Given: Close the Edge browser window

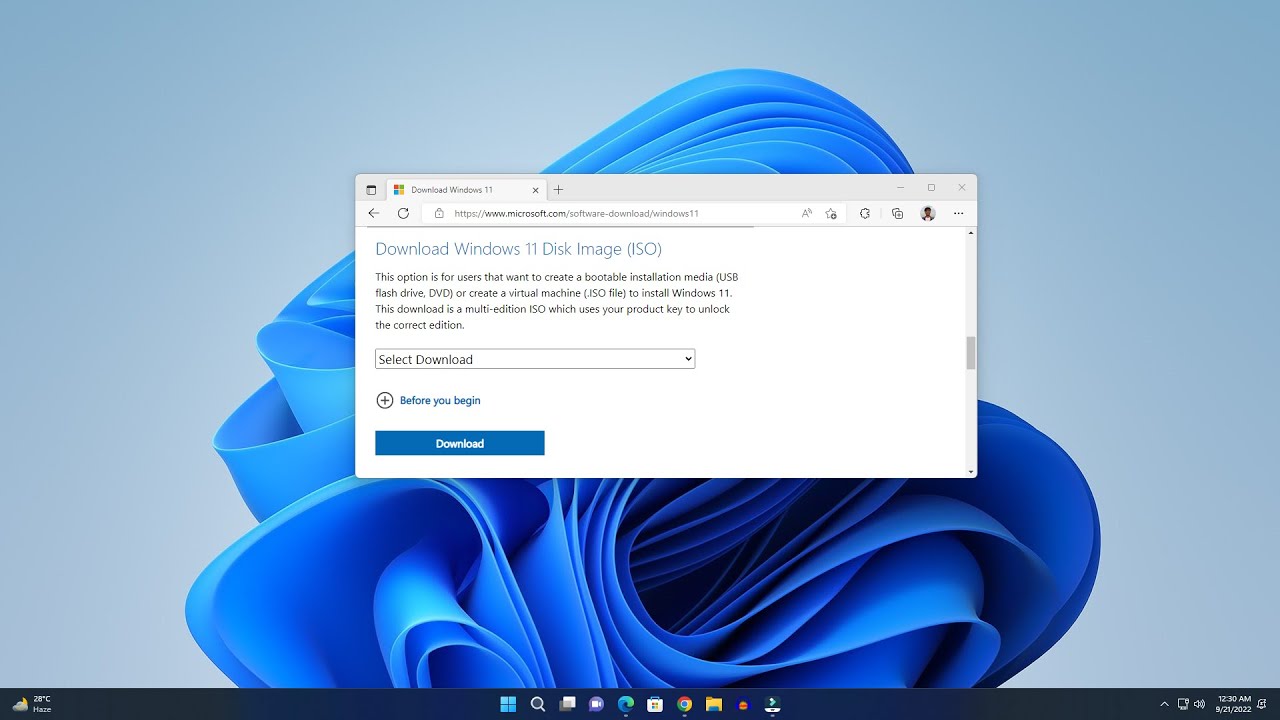Looking at the screenshot, I should [962, 187].
